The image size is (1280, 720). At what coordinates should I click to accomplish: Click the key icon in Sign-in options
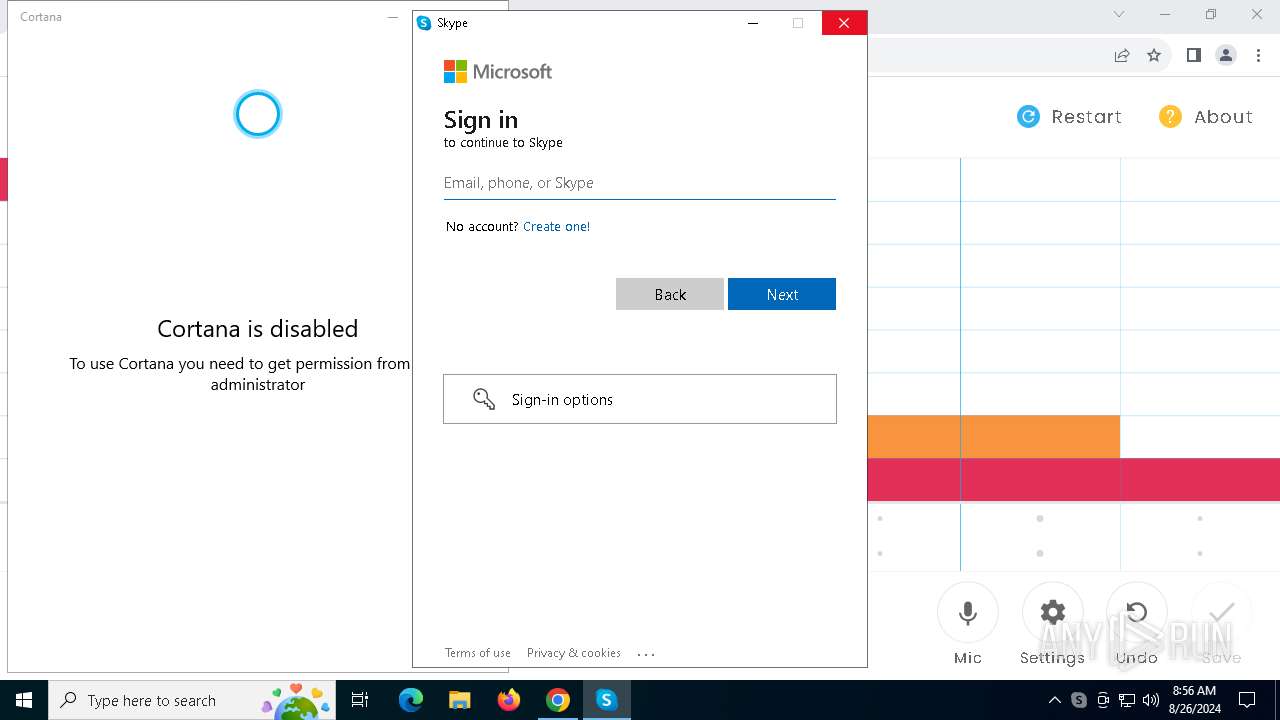tap(484, 399)
